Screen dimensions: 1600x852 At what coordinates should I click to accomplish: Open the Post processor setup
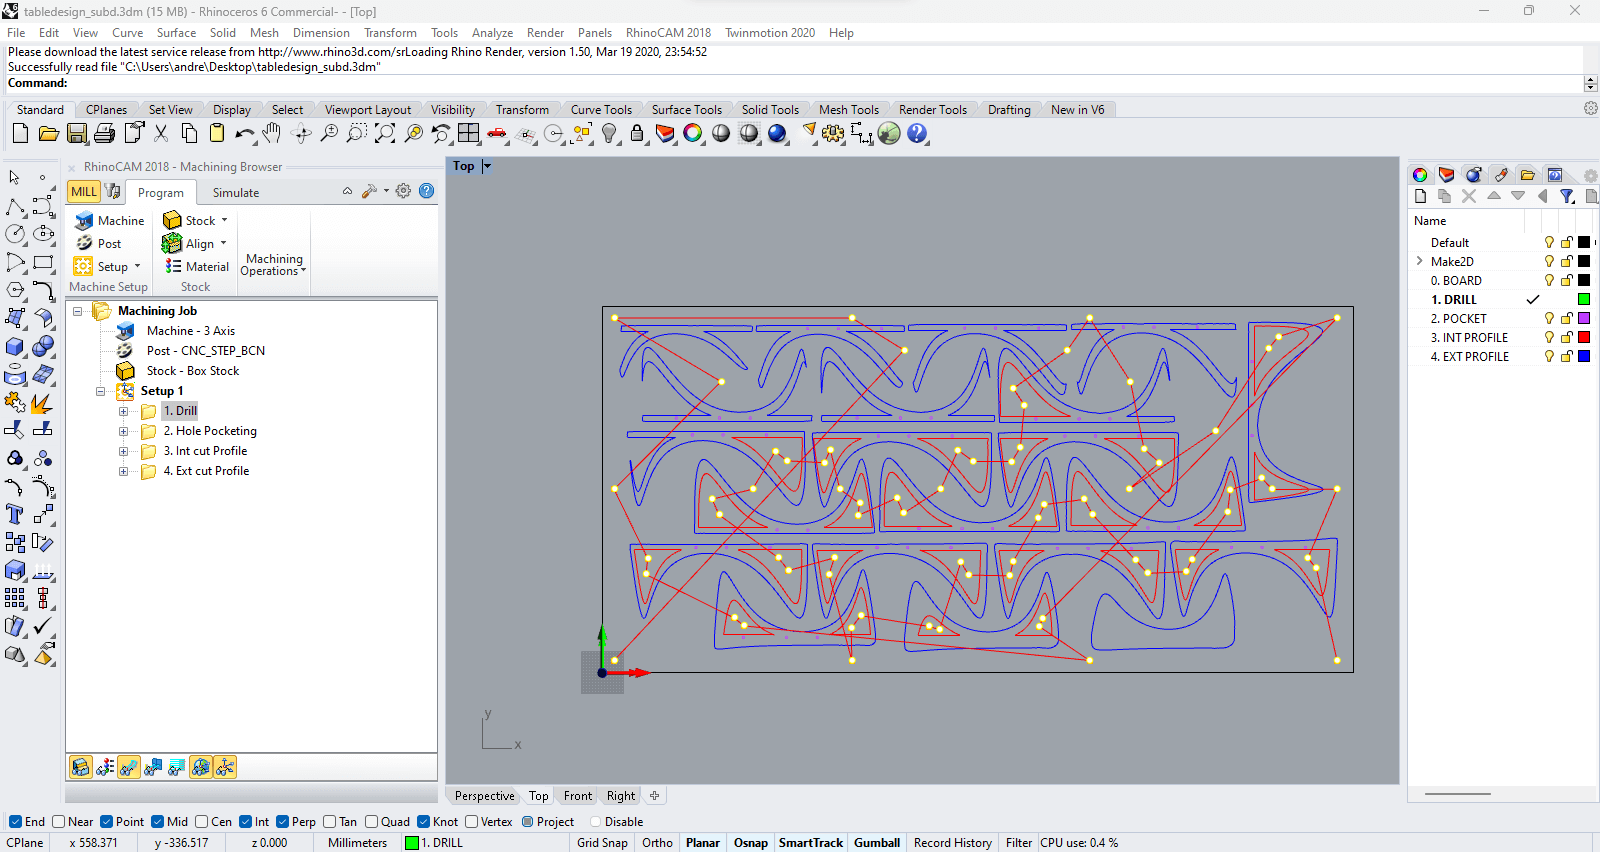(x=85, y=244)
